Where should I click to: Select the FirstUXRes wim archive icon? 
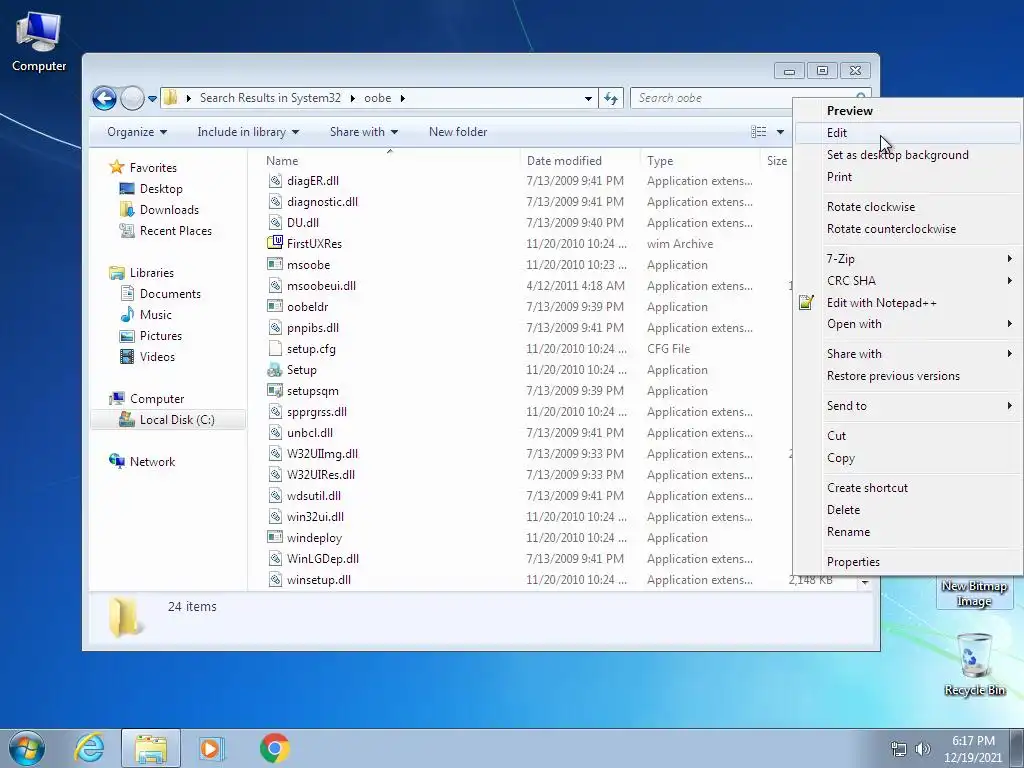click(x=275, y=244)
